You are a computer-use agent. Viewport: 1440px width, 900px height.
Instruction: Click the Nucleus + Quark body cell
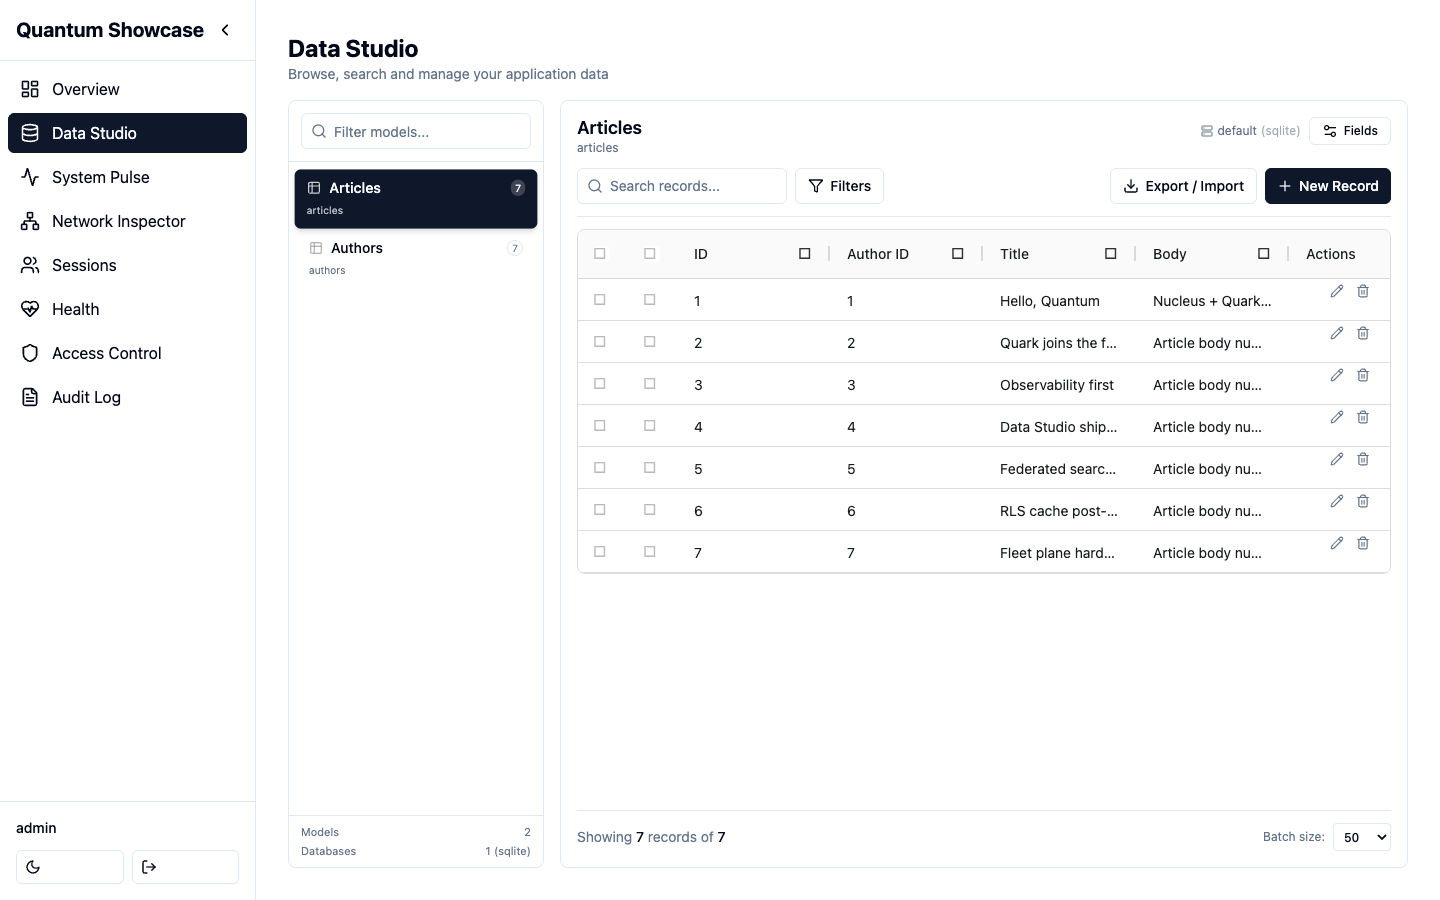coord(1212,301)
